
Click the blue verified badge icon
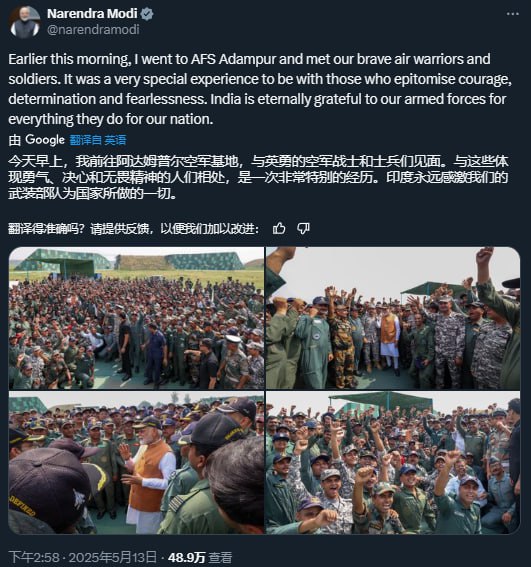(147, 14)
